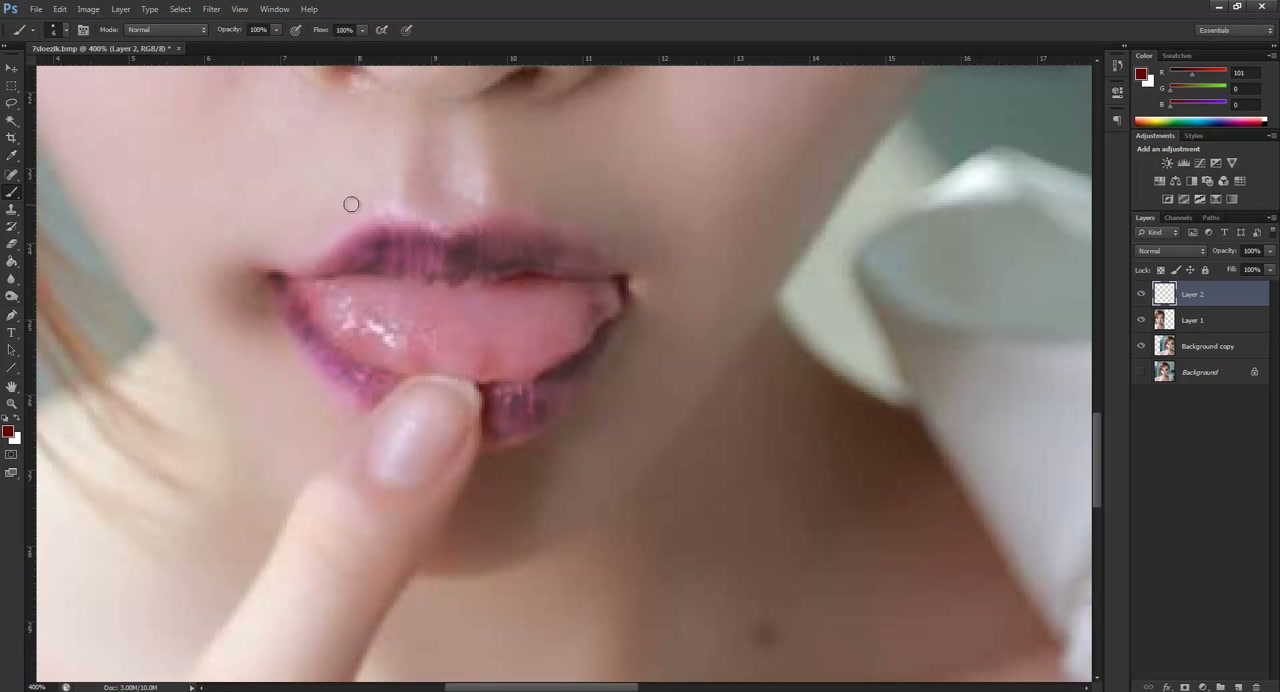Hide Layer 2 visibility eye
Image resolution: width=1280 pixels, height=692 pixels.
[x=1141, y=294]
